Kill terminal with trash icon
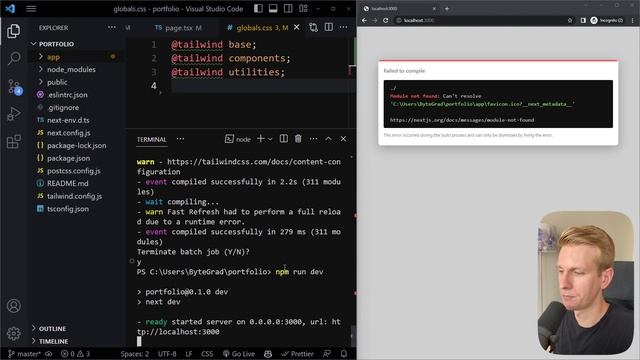 [x=298, y=139]
